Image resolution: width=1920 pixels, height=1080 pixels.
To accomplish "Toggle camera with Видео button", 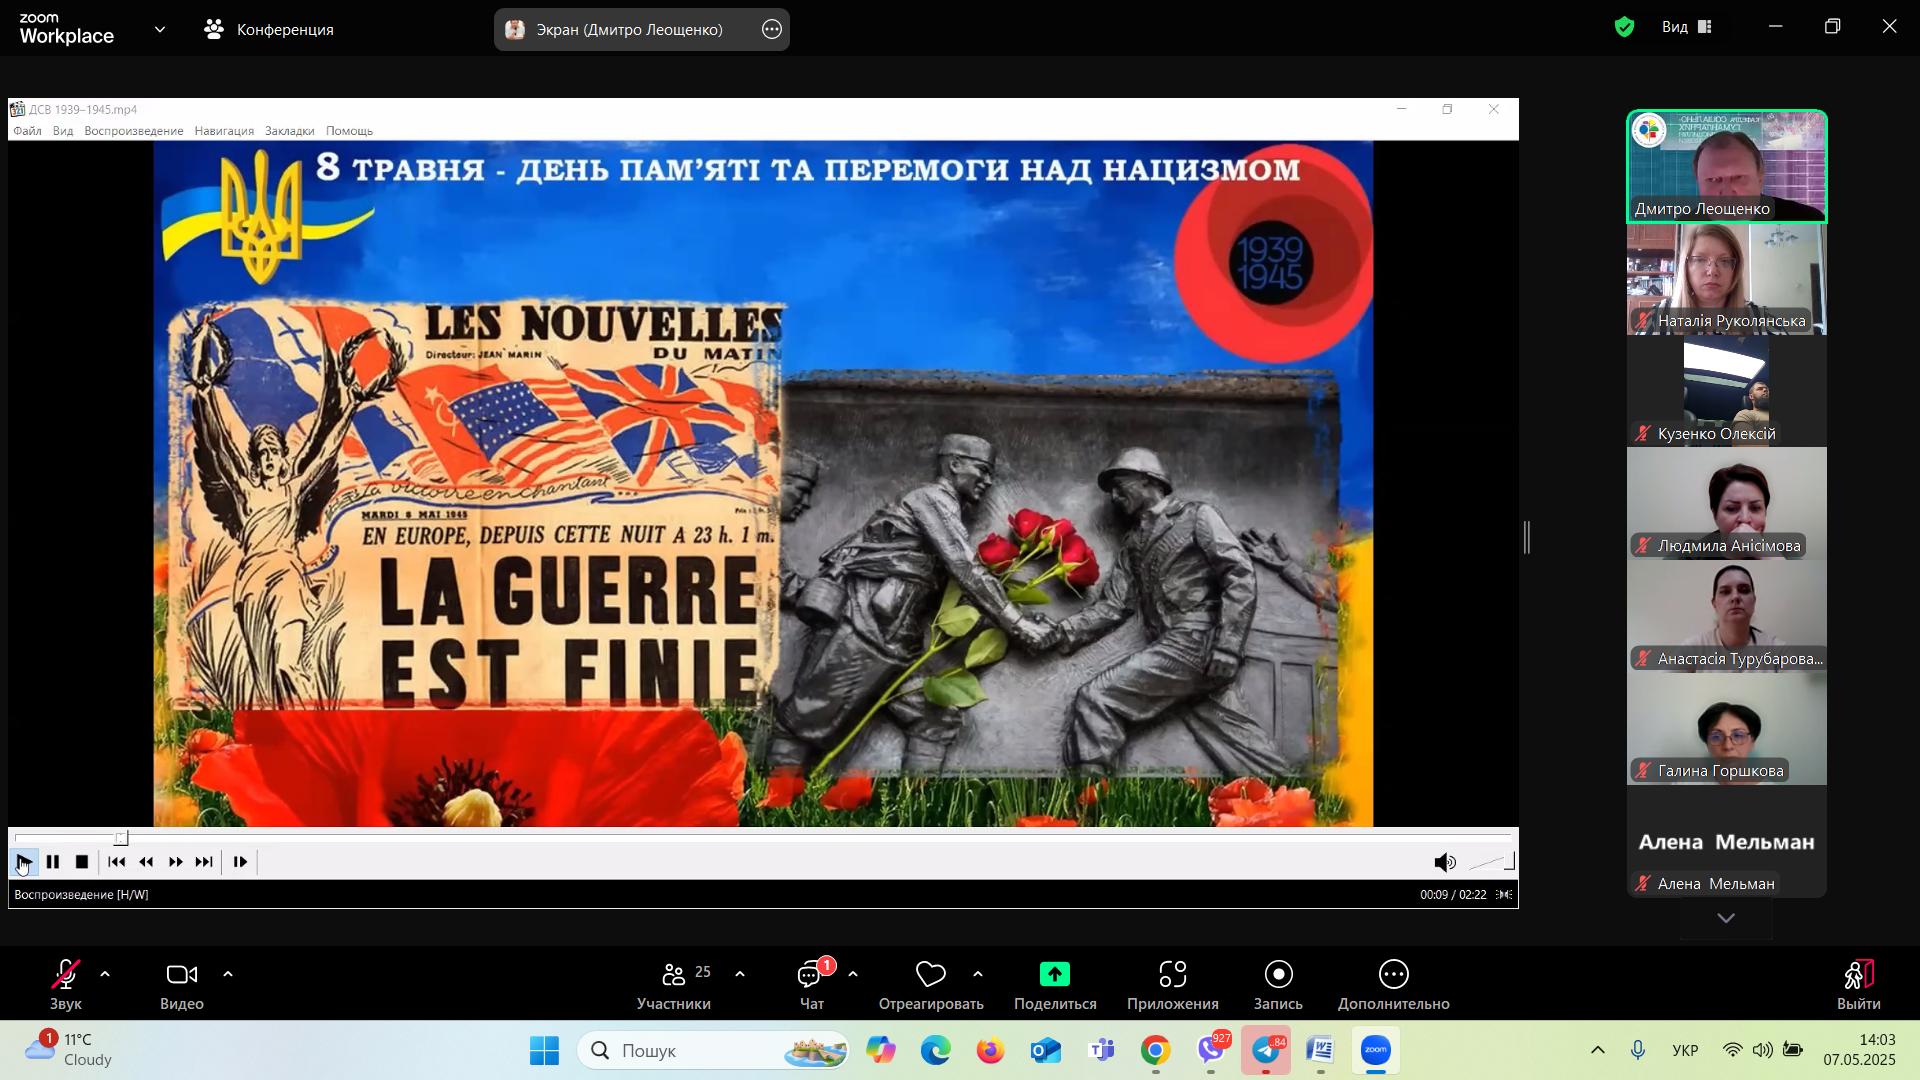I will [x=181, y=974].
